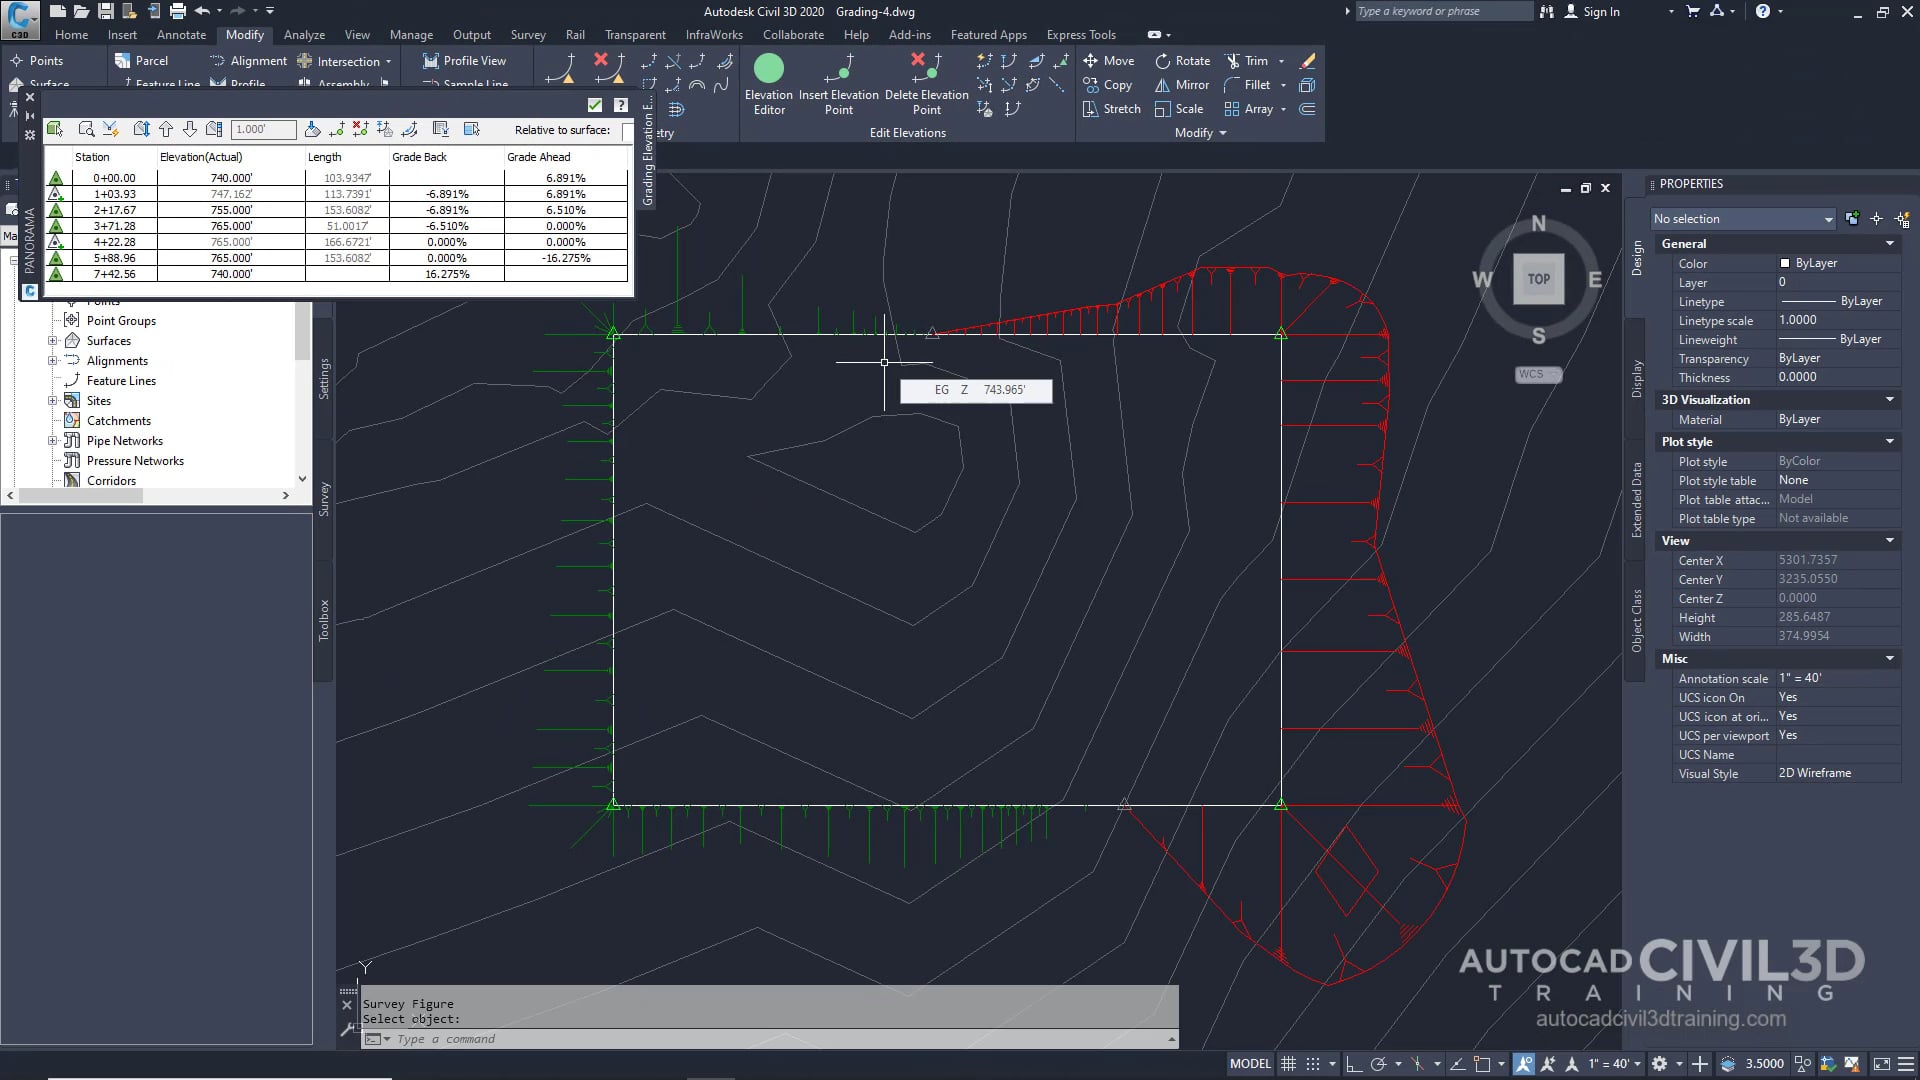Click Zoom To icon in elevation editor
Viewport: 1920px width, 1080px height.
pyautogui.click(x=86, y=130)
